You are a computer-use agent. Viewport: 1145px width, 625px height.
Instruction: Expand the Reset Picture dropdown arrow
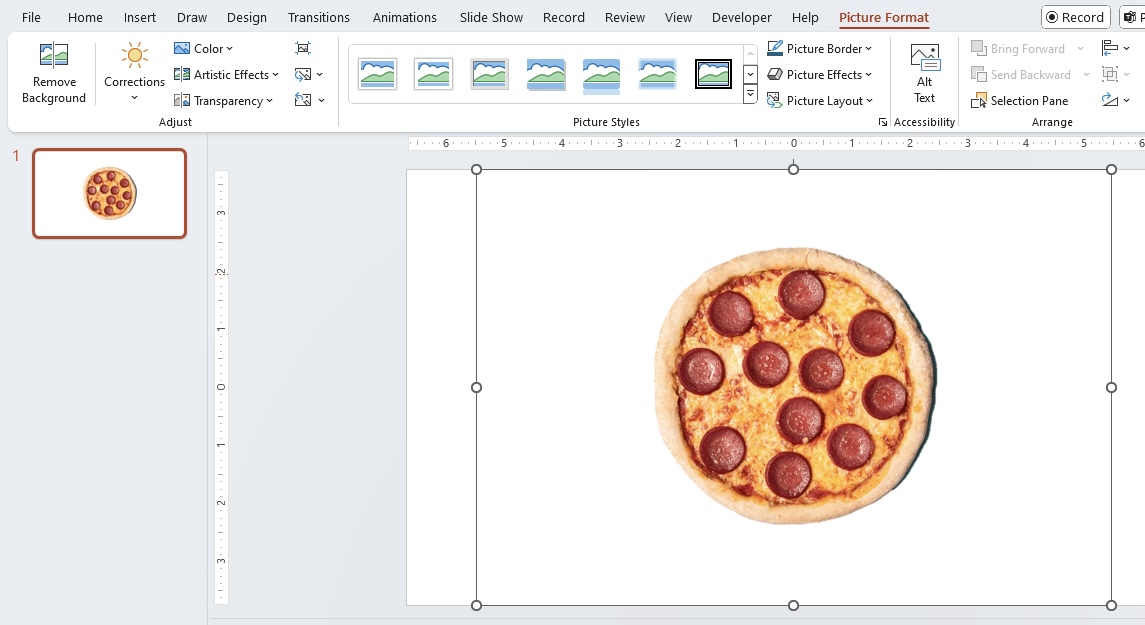tap(321, 101)
